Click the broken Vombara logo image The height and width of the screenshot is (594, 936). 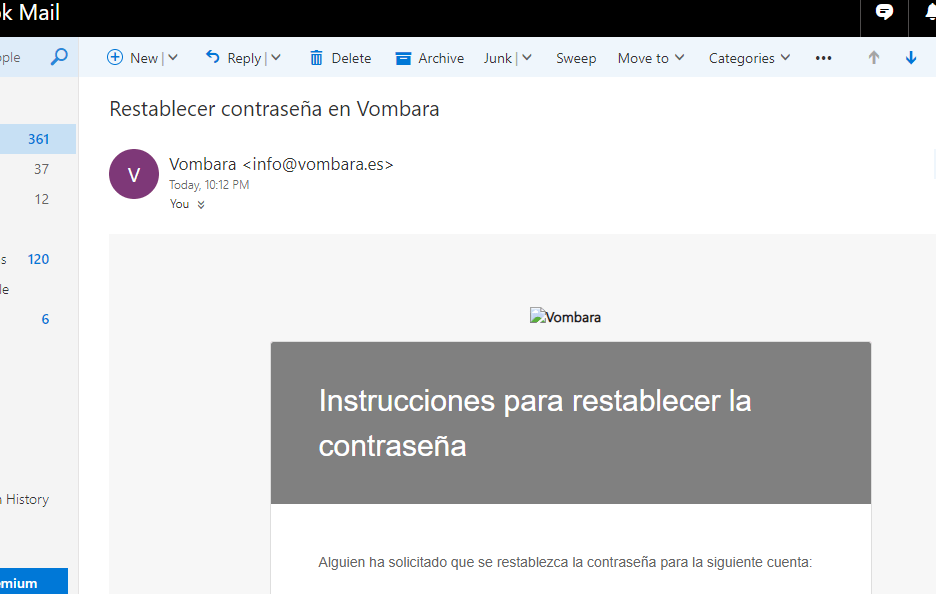(565, 317)
